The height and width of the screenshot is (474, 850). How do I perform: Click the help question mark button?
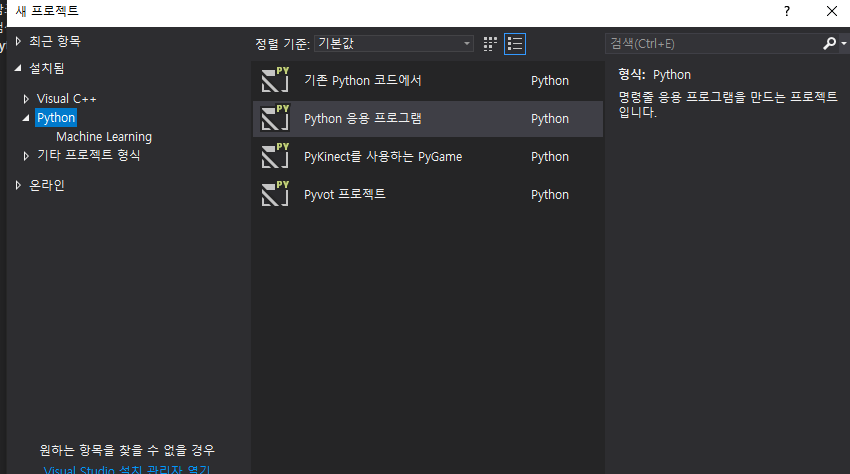click(787, 11)
